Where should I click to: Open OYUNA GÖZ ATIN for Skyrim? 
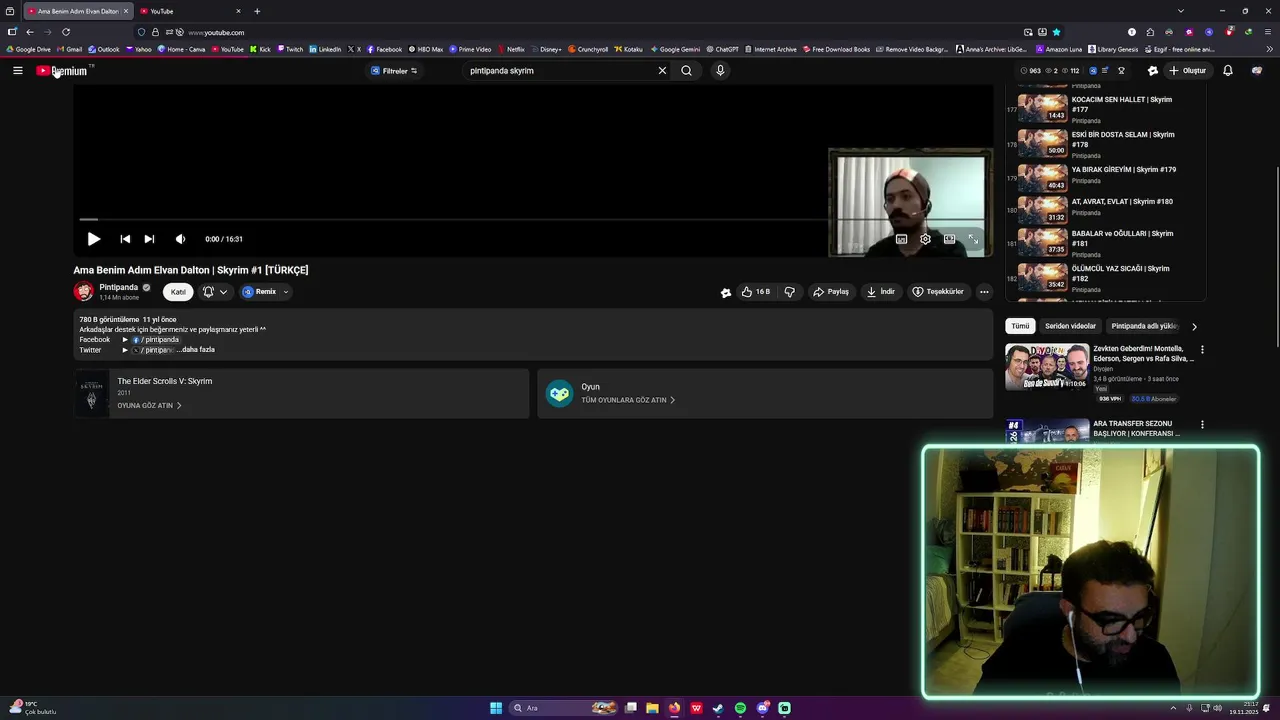pyautogui.click(x=149, y=405)
